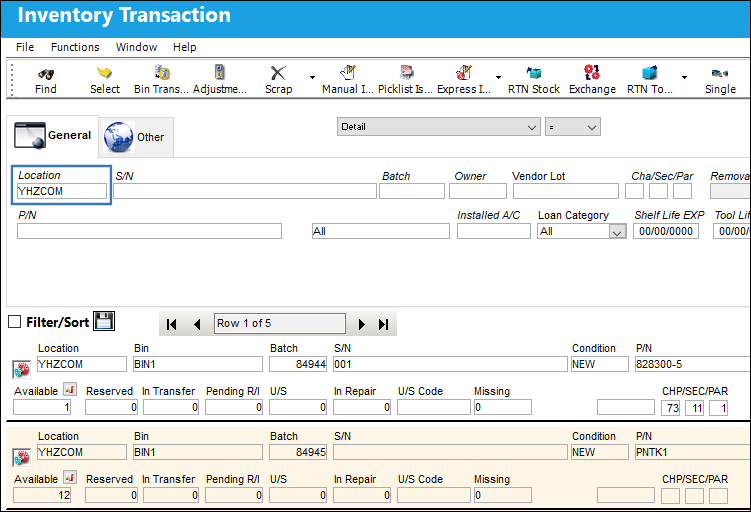Save the filter using the floppy disk icon
The image size is (751, 512).
(x=104, y=321)
